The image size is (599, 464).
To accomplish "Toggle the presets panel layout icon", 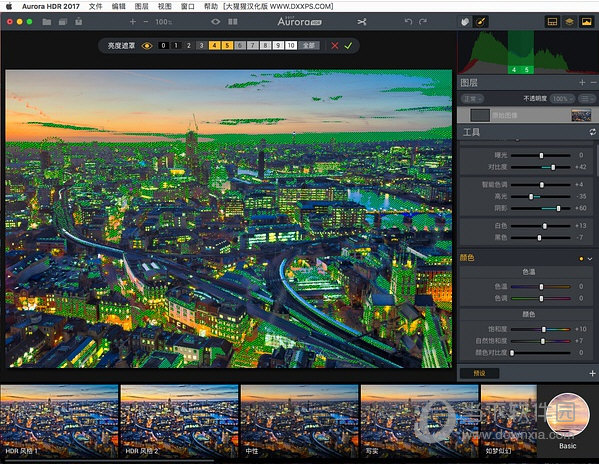I will tap(552, 22).
